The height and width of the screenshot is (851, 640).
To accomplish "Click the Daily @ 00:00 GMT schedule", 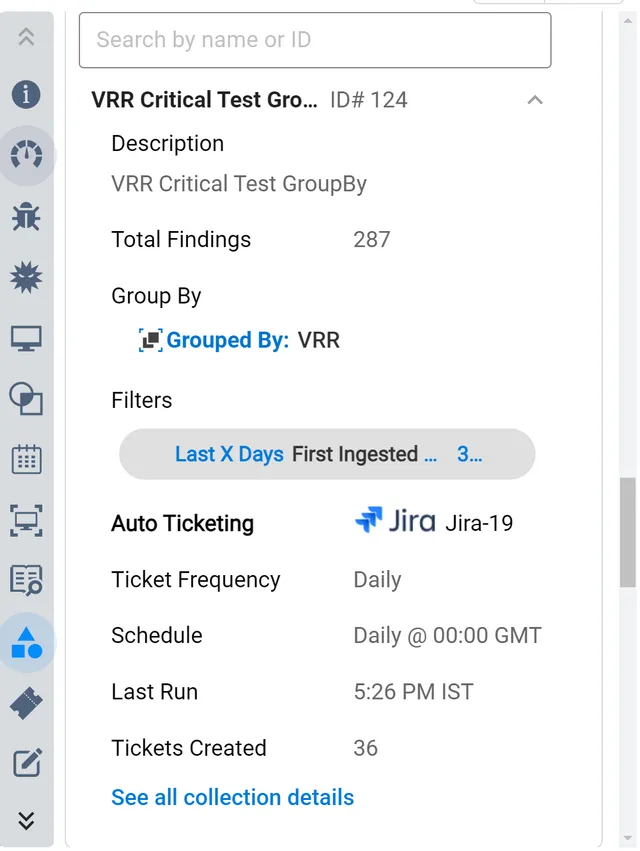I will point(447,636).
